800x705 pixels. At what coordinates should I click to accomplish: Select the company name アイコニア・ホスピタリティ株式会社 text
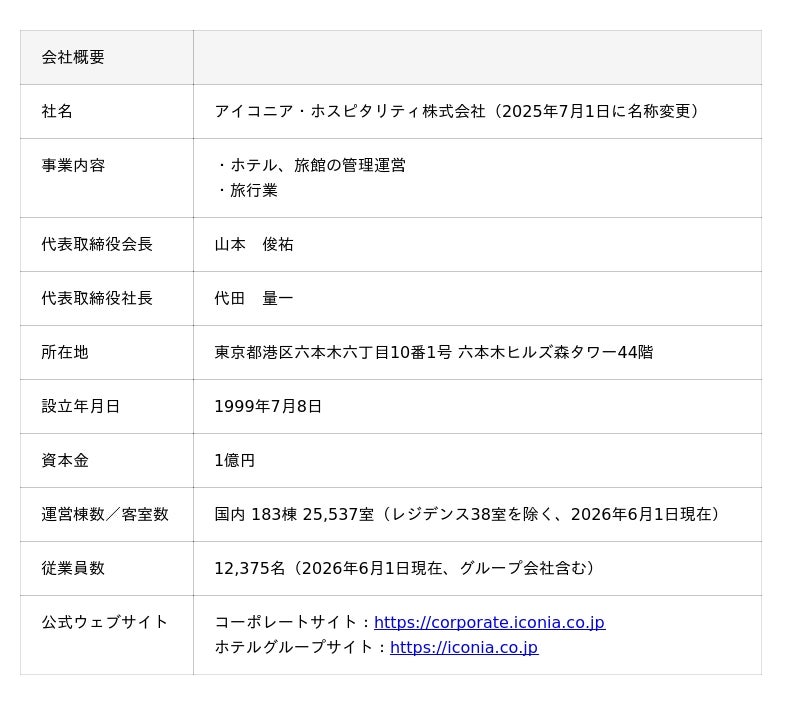[349, 111]
